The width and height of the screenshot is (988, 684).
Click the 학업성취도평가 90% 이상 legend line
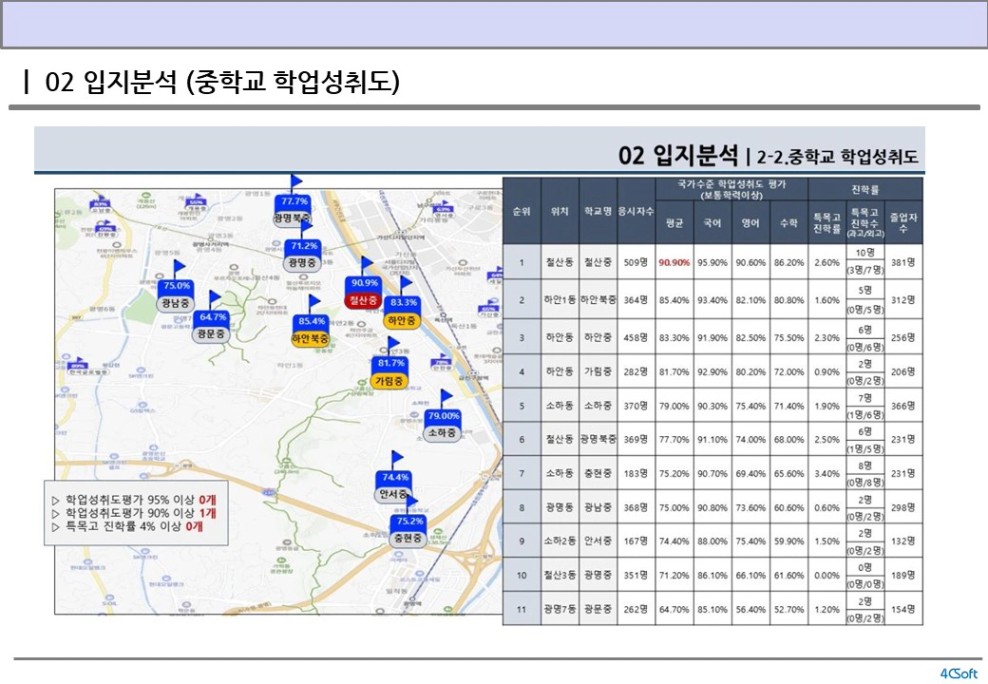tap(134, 513)
